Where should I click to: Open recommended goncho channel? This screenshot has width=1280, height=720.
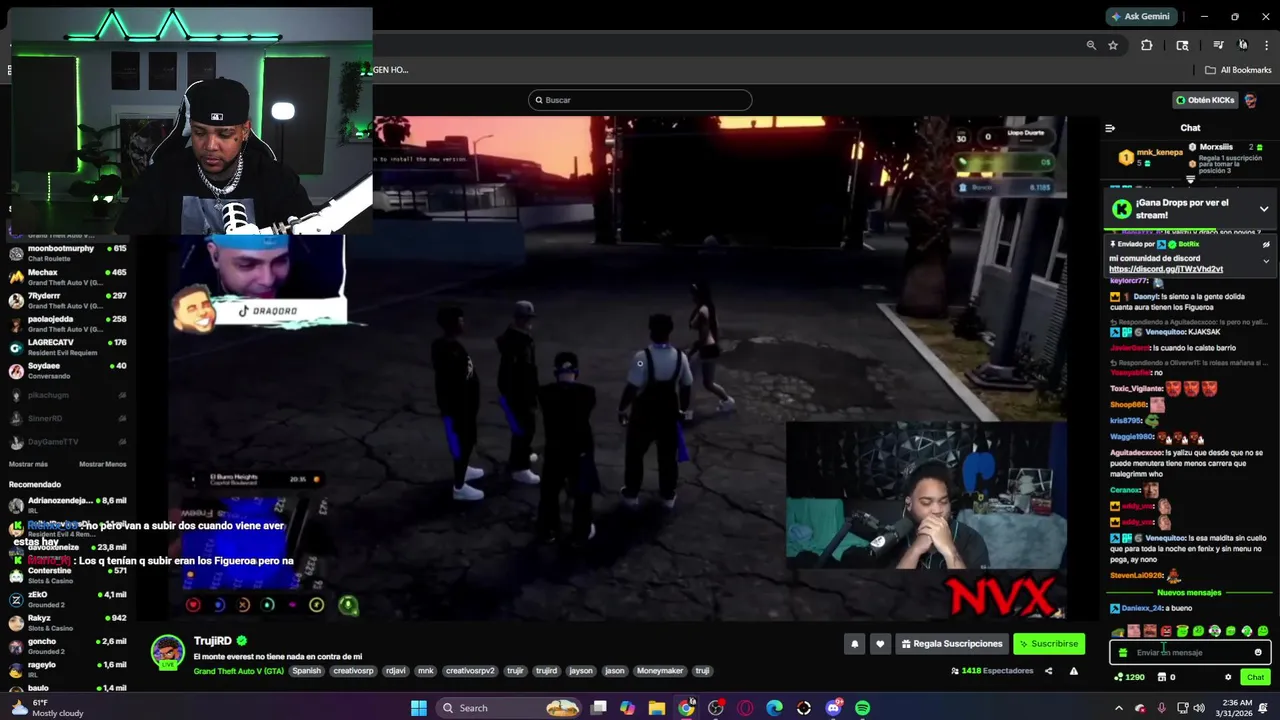(68, 646)
